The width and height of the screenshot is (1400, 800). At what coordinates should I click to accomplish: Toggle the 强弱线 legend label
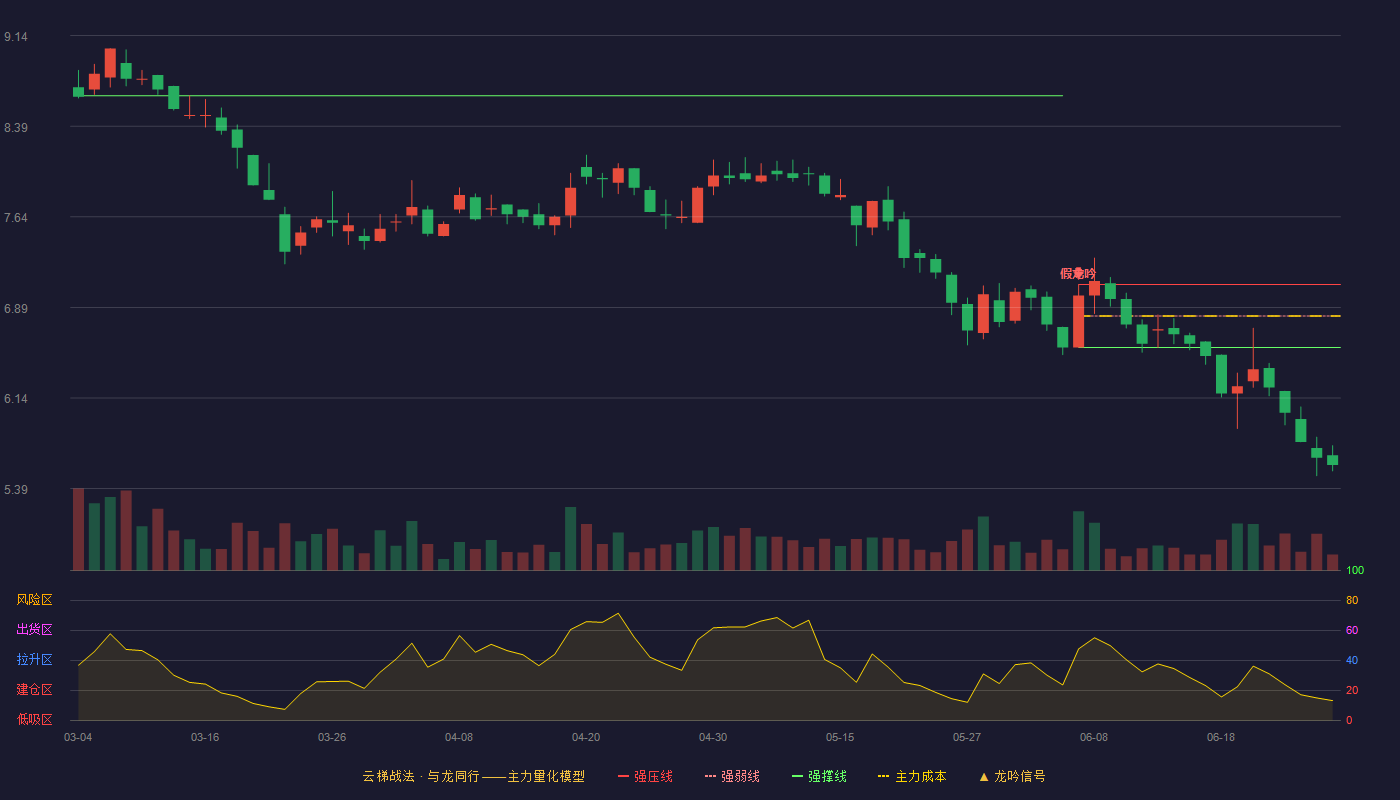click(x=740, y=776)
